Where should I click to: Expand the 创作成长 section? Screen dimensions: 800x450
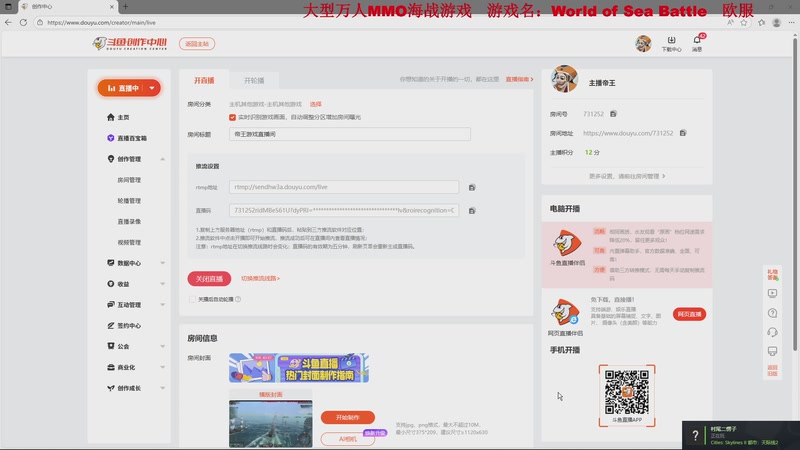point(162,388)
